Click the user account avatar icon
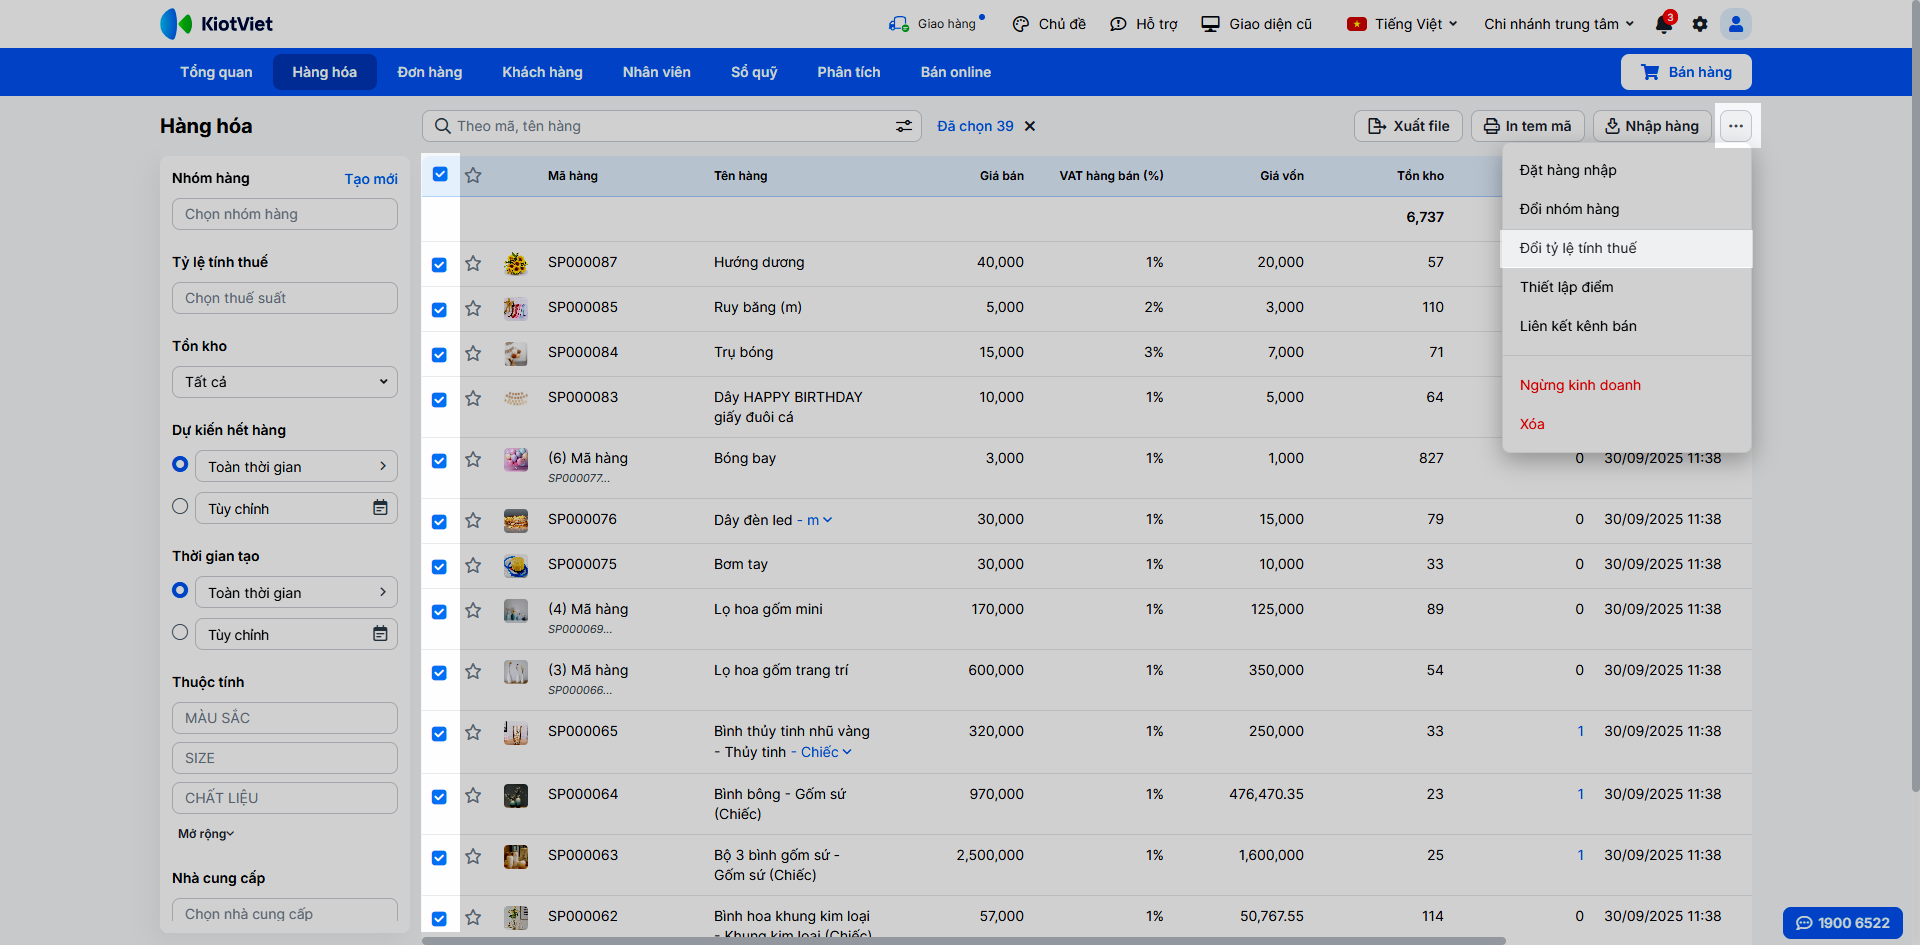Image resolution: width=1920 pixels, height=945 pixels. click(x=1736, y=24)
